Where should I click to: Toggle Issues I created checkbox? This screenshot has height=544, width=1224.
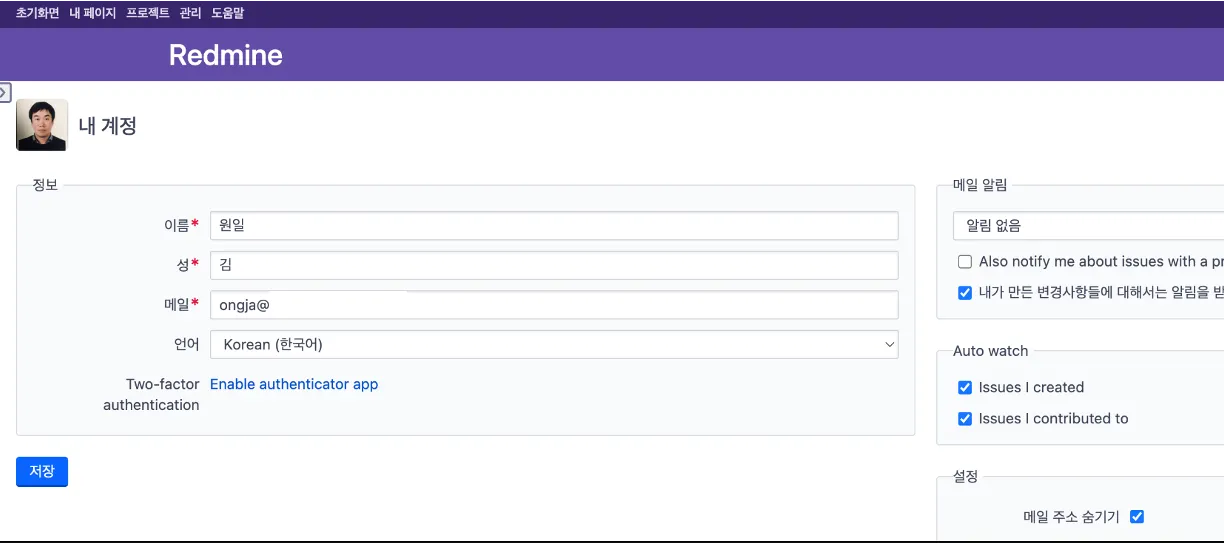point(965,388)
